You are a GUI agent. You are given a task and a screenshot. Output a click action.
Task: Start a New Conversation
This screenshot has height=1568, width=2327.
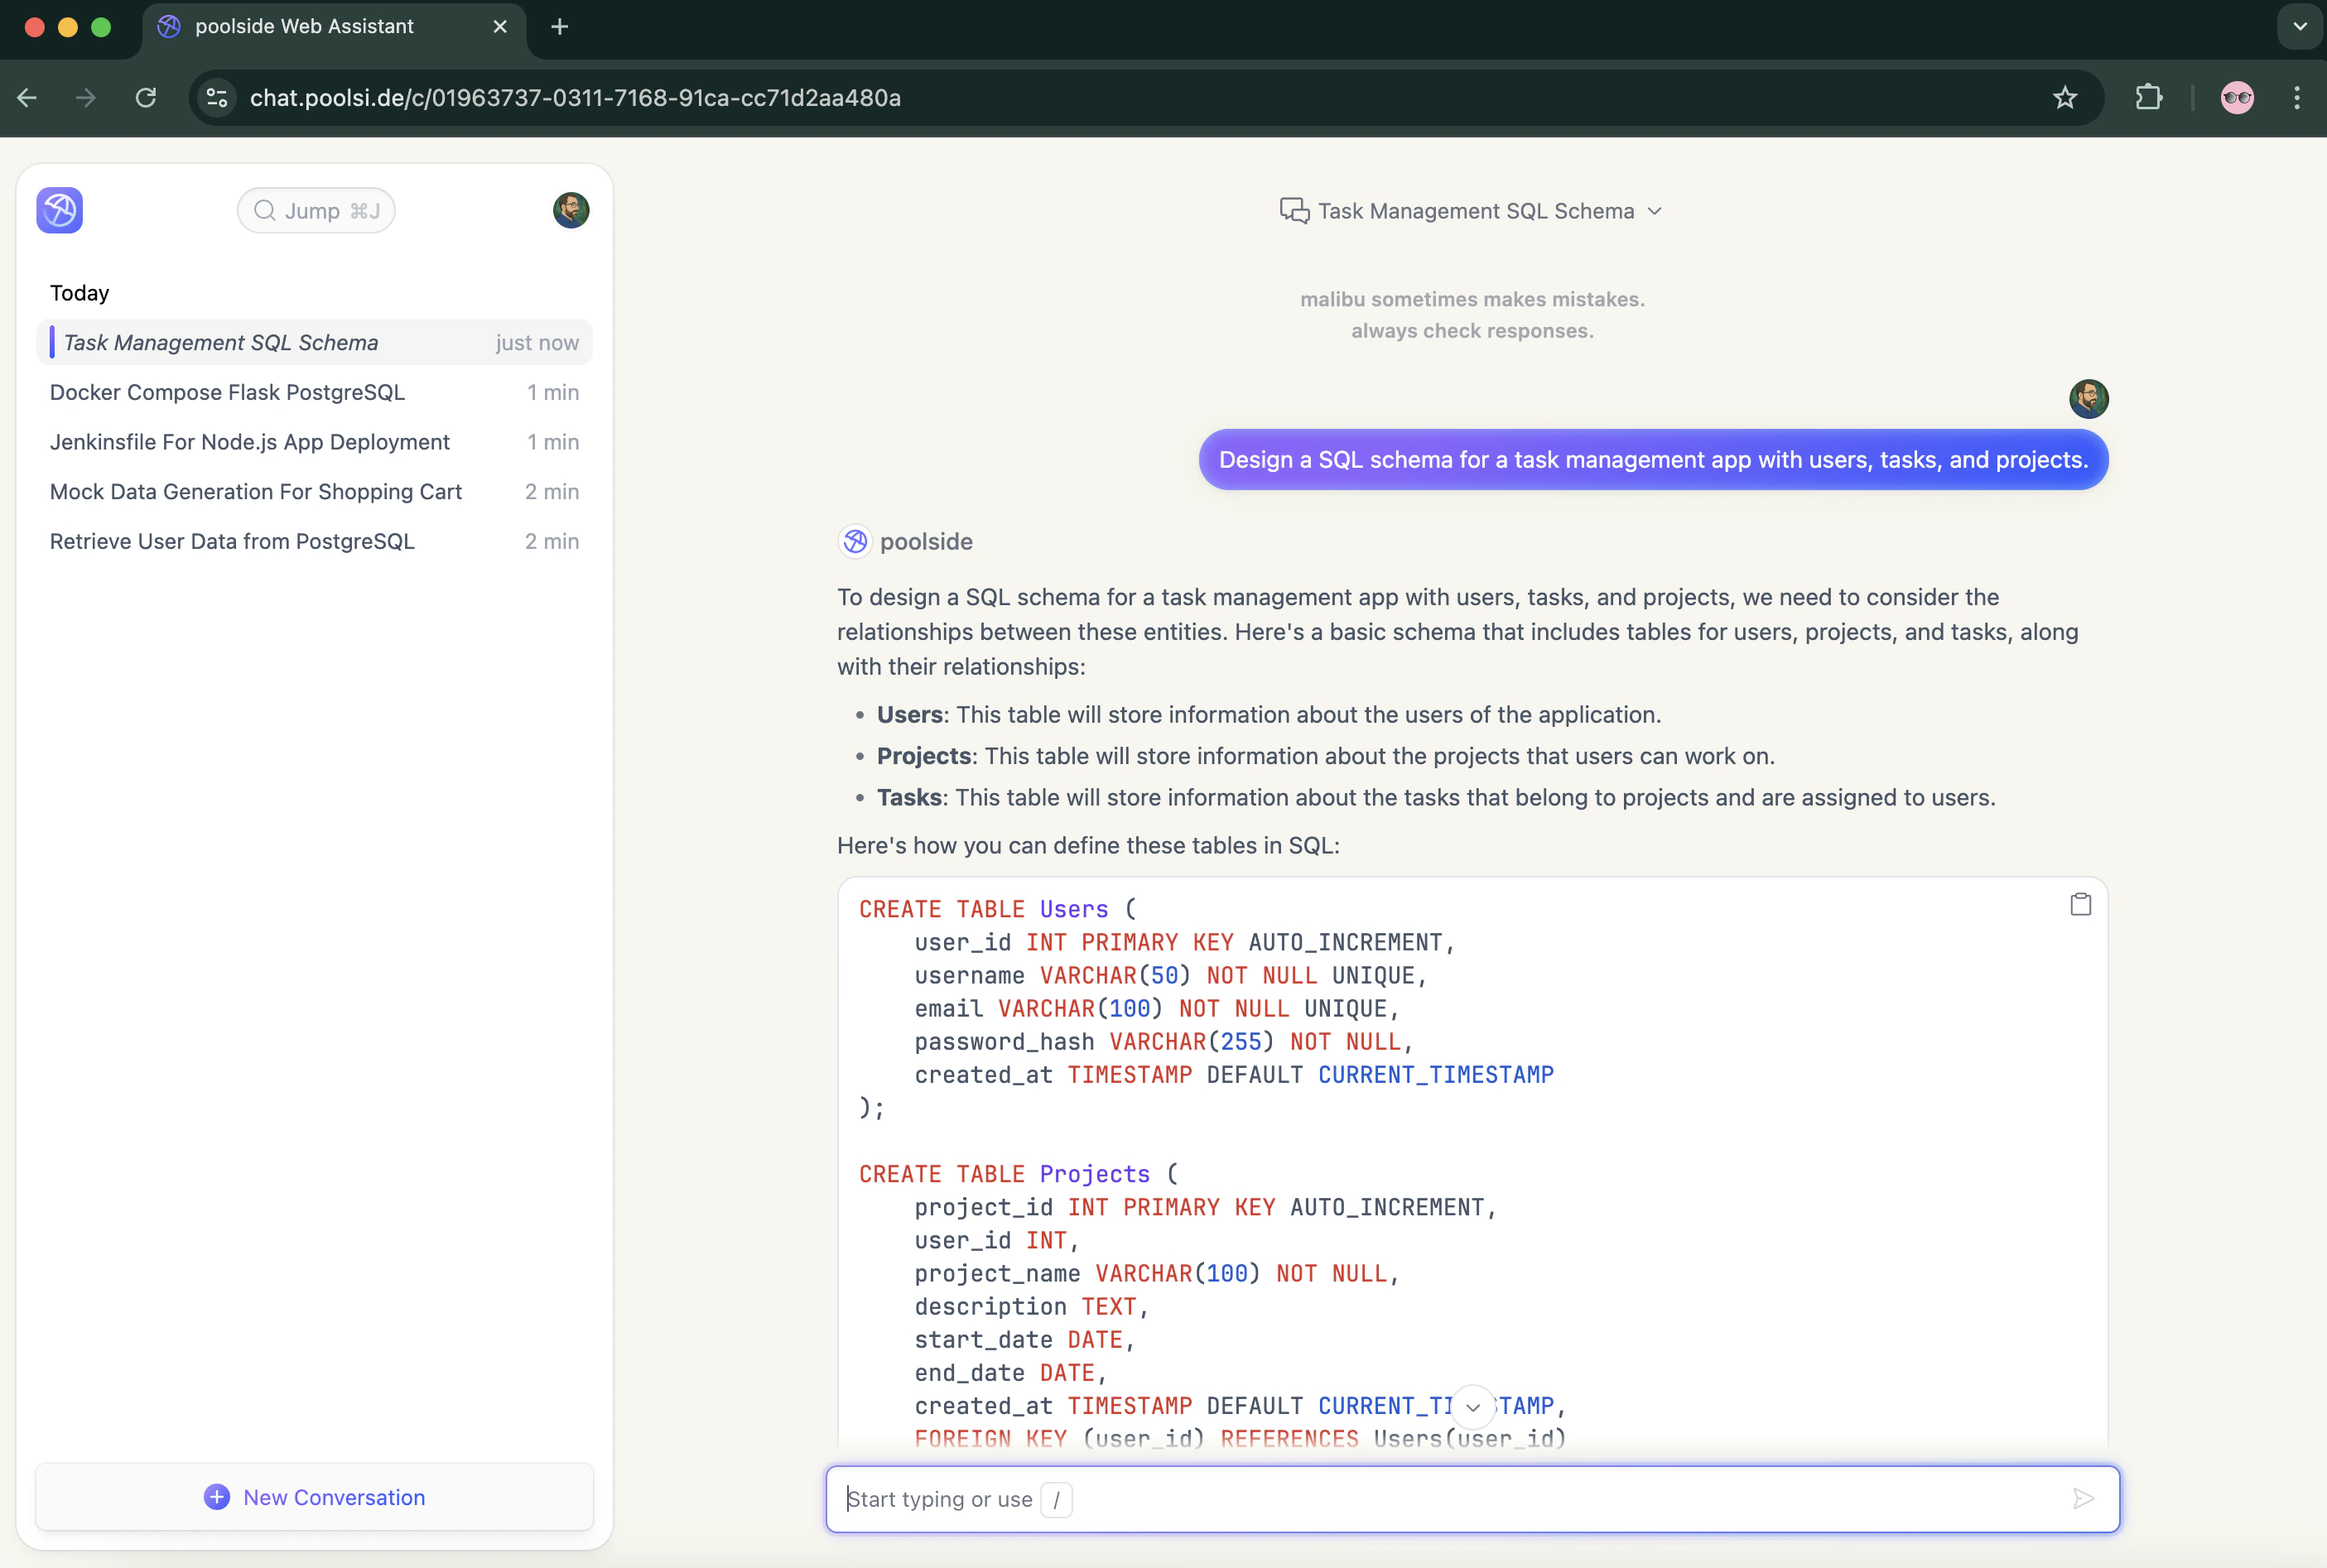[314, 1497]
